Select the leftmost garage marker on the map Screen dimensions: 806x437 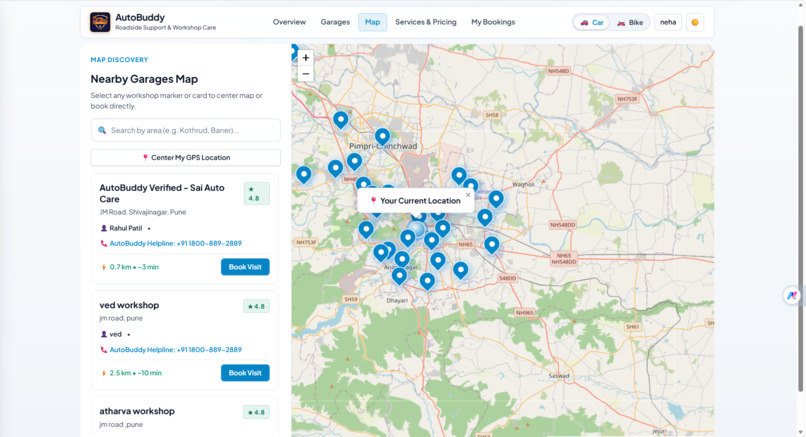pos(304,175)
